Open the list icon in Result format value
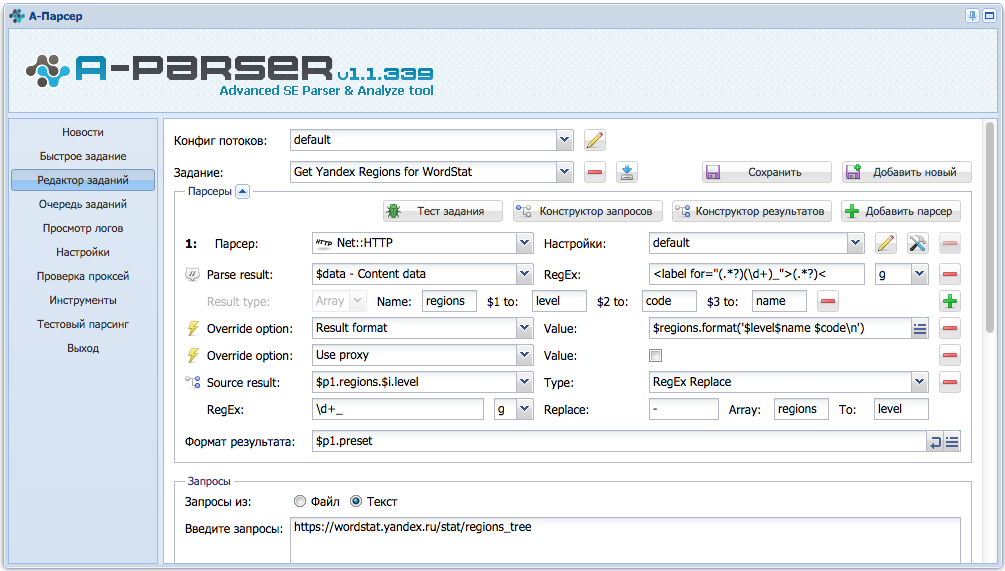The image size is (1005, 571). tap(920, 328)
